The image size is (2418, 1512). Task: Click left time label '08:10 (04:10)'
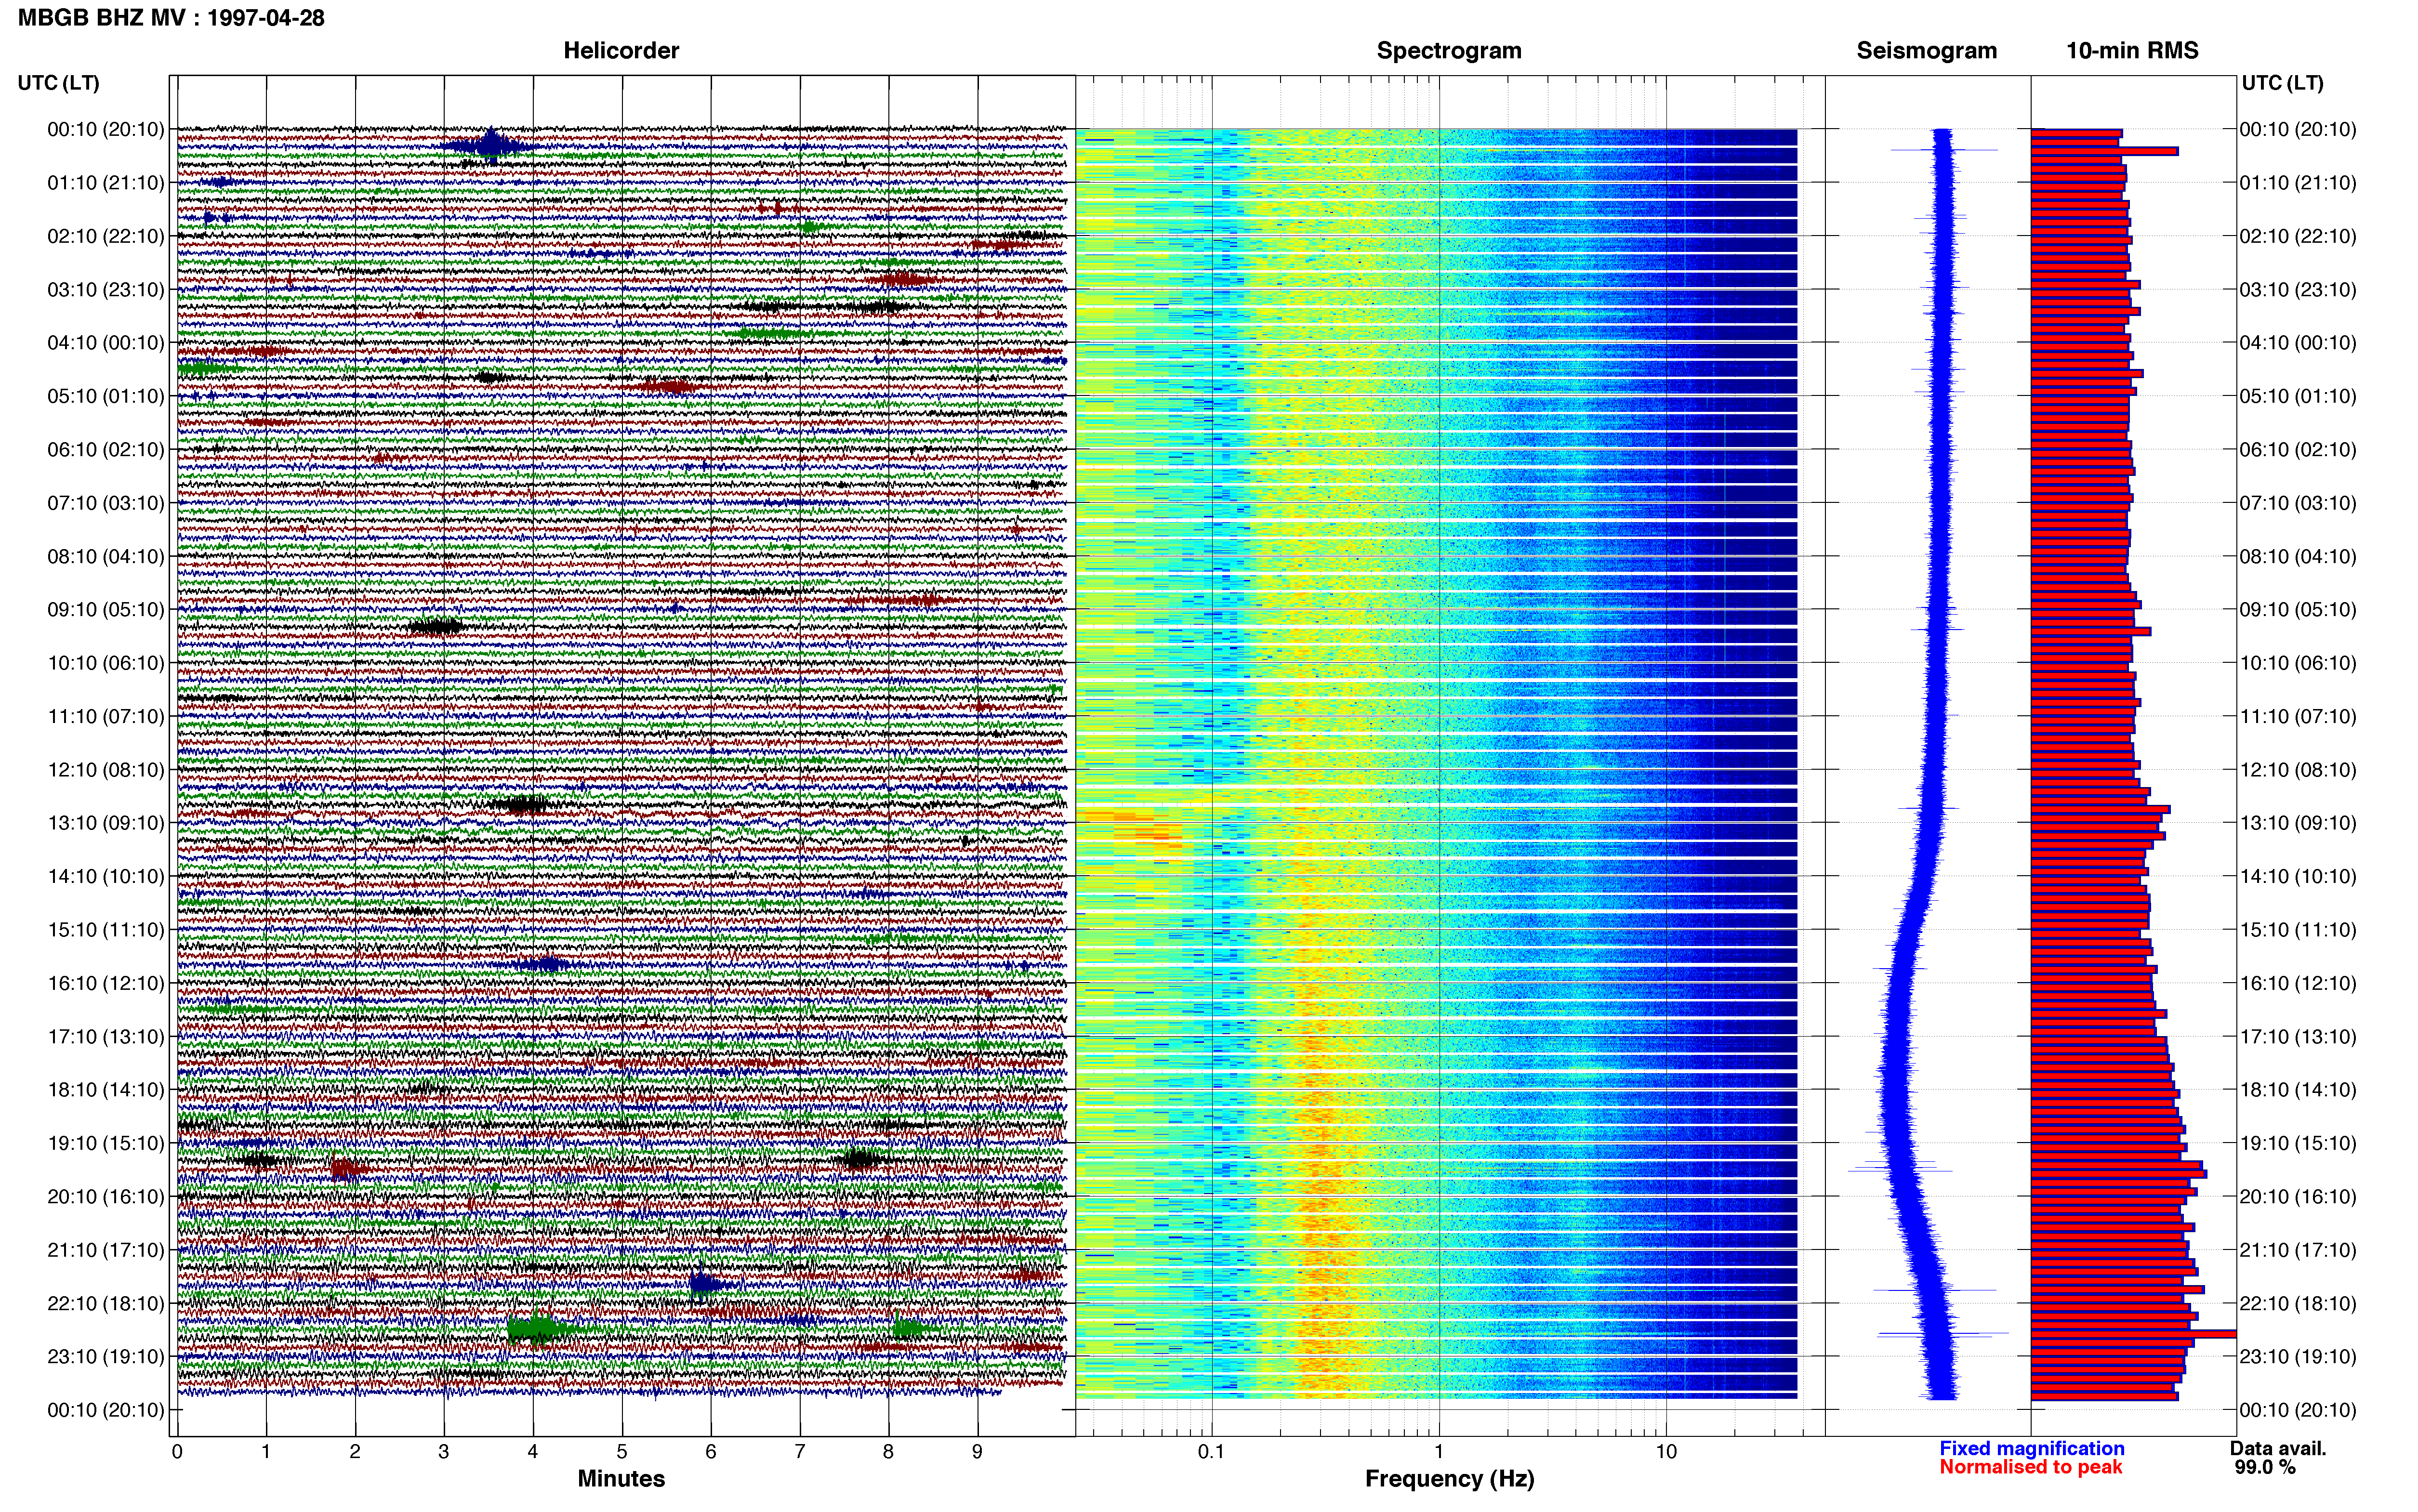106,556
